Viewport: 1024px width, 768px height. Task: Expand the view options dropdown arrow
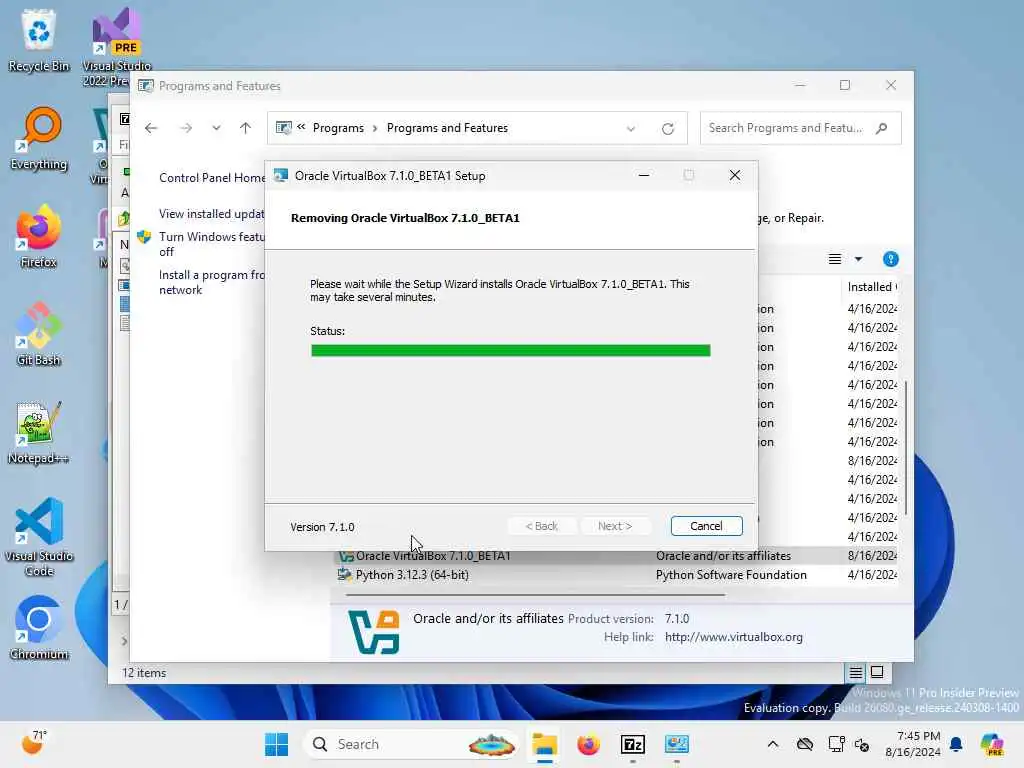(x=858, y=259)
